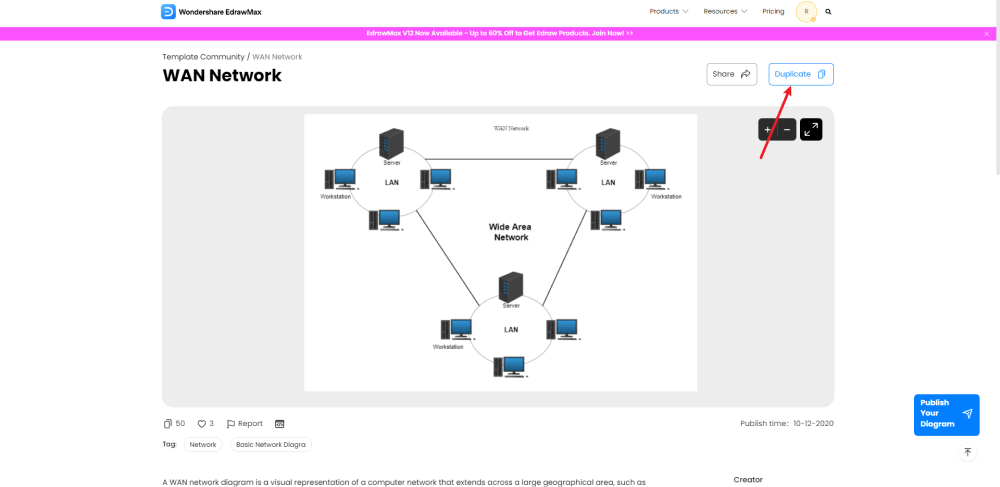Click the user avatar icon

click(807, 11)
